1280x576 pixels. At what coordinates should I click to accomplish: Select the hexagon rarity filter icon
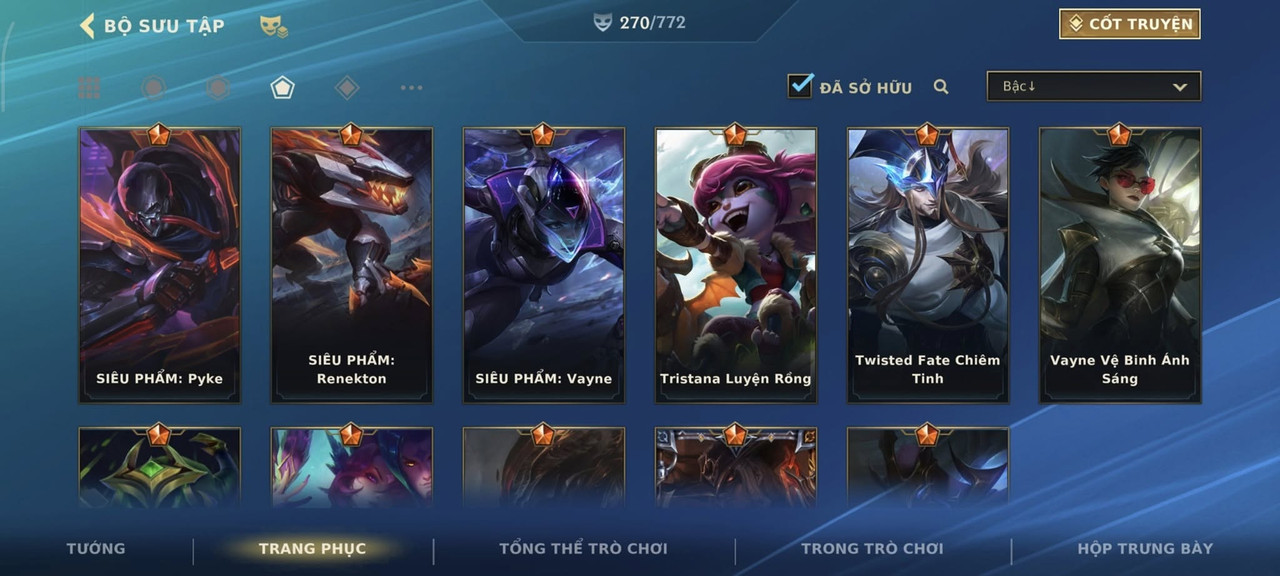click(218, 88)
